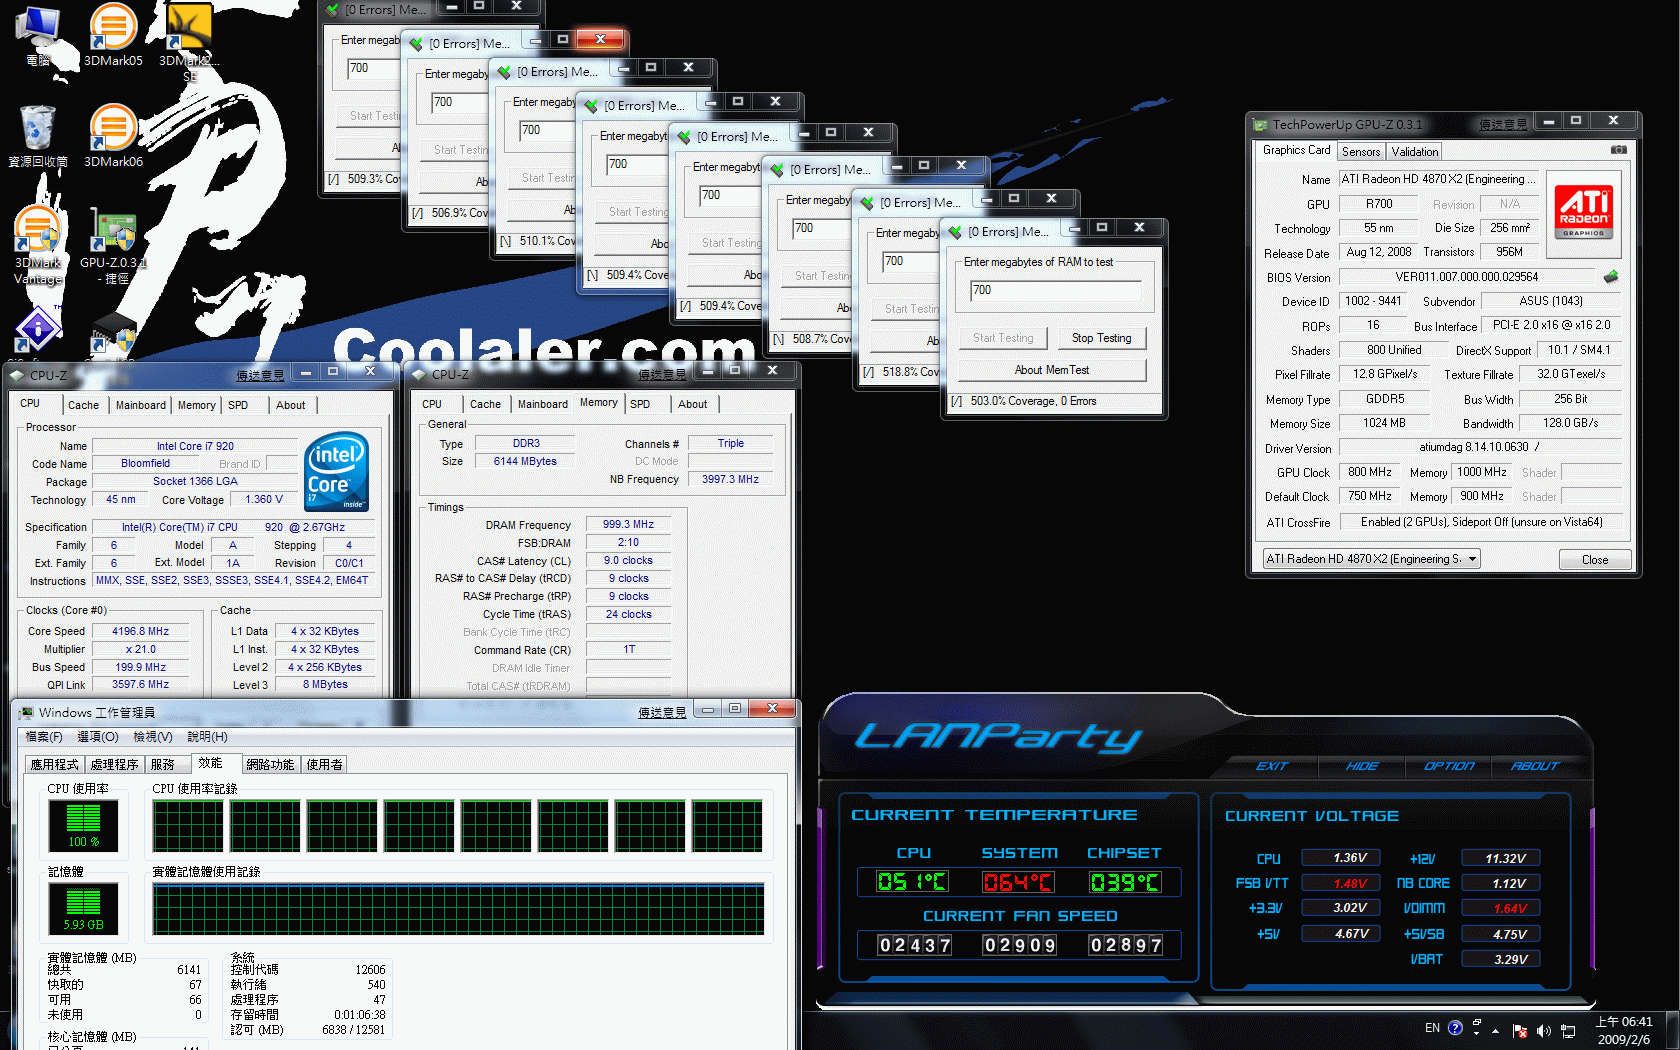Image resolution: width=1680 pixels, height=1050 pixels.
Task: Click DRAM Frequency value 999.3 MHz
Action: pyautogui.click(x=628, y=524)
